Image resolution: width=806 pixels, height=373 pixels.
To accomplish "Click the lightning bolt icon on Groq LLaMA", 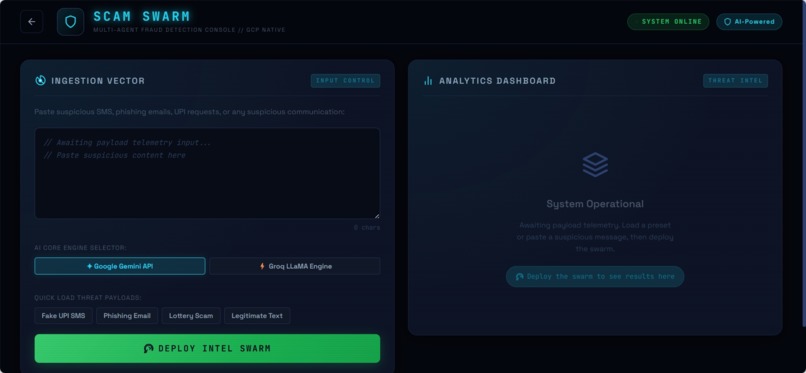I will [262, 266].
